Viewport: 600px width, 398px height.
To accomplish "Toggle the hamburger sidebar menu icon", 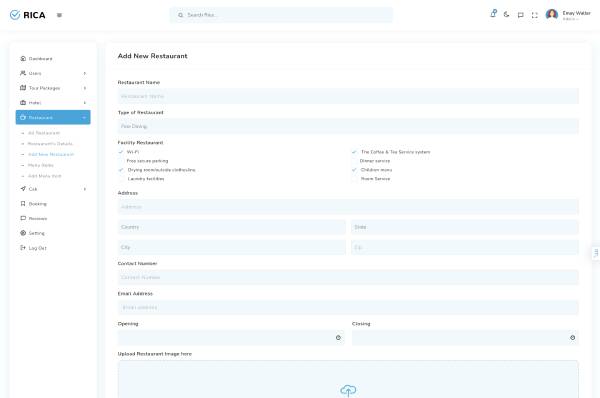I will coord(59,15).
